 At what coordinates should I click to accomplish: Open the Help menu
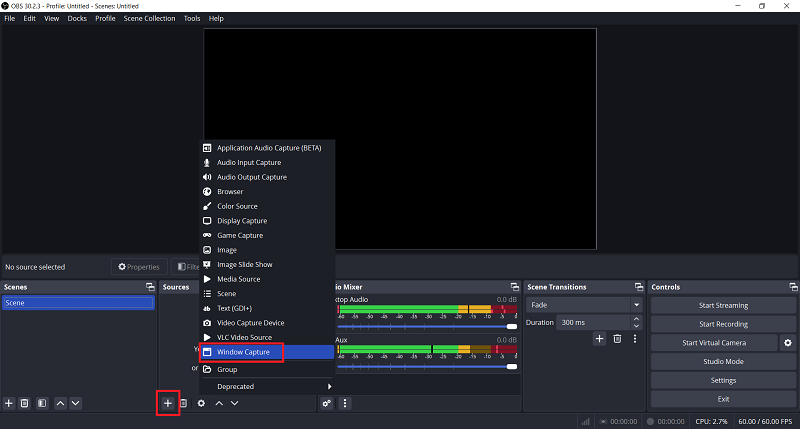point(216,18)
